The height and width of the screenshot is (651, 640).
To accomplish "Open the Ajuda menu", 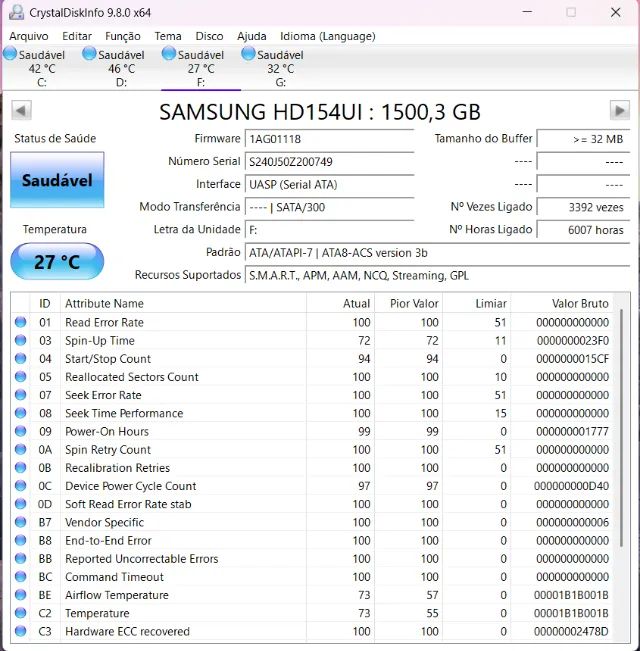I will coord(252,37).
